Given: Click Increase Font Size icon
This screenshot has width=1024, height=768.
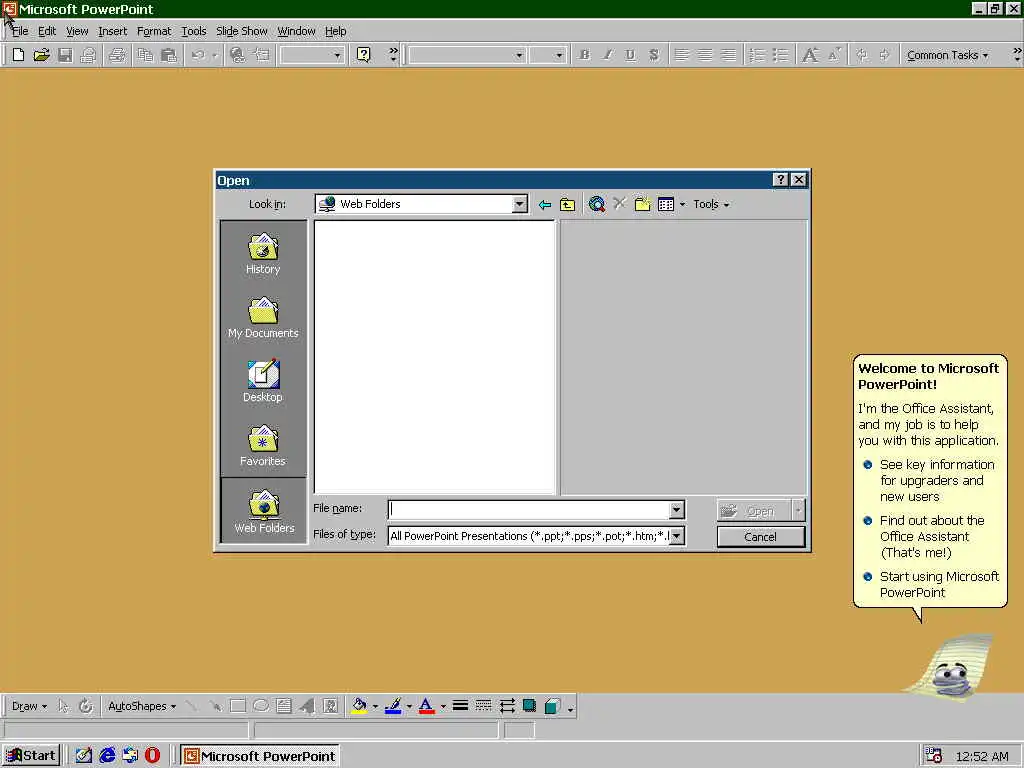Looking at the screenshot, I should (x=810, y=55).
